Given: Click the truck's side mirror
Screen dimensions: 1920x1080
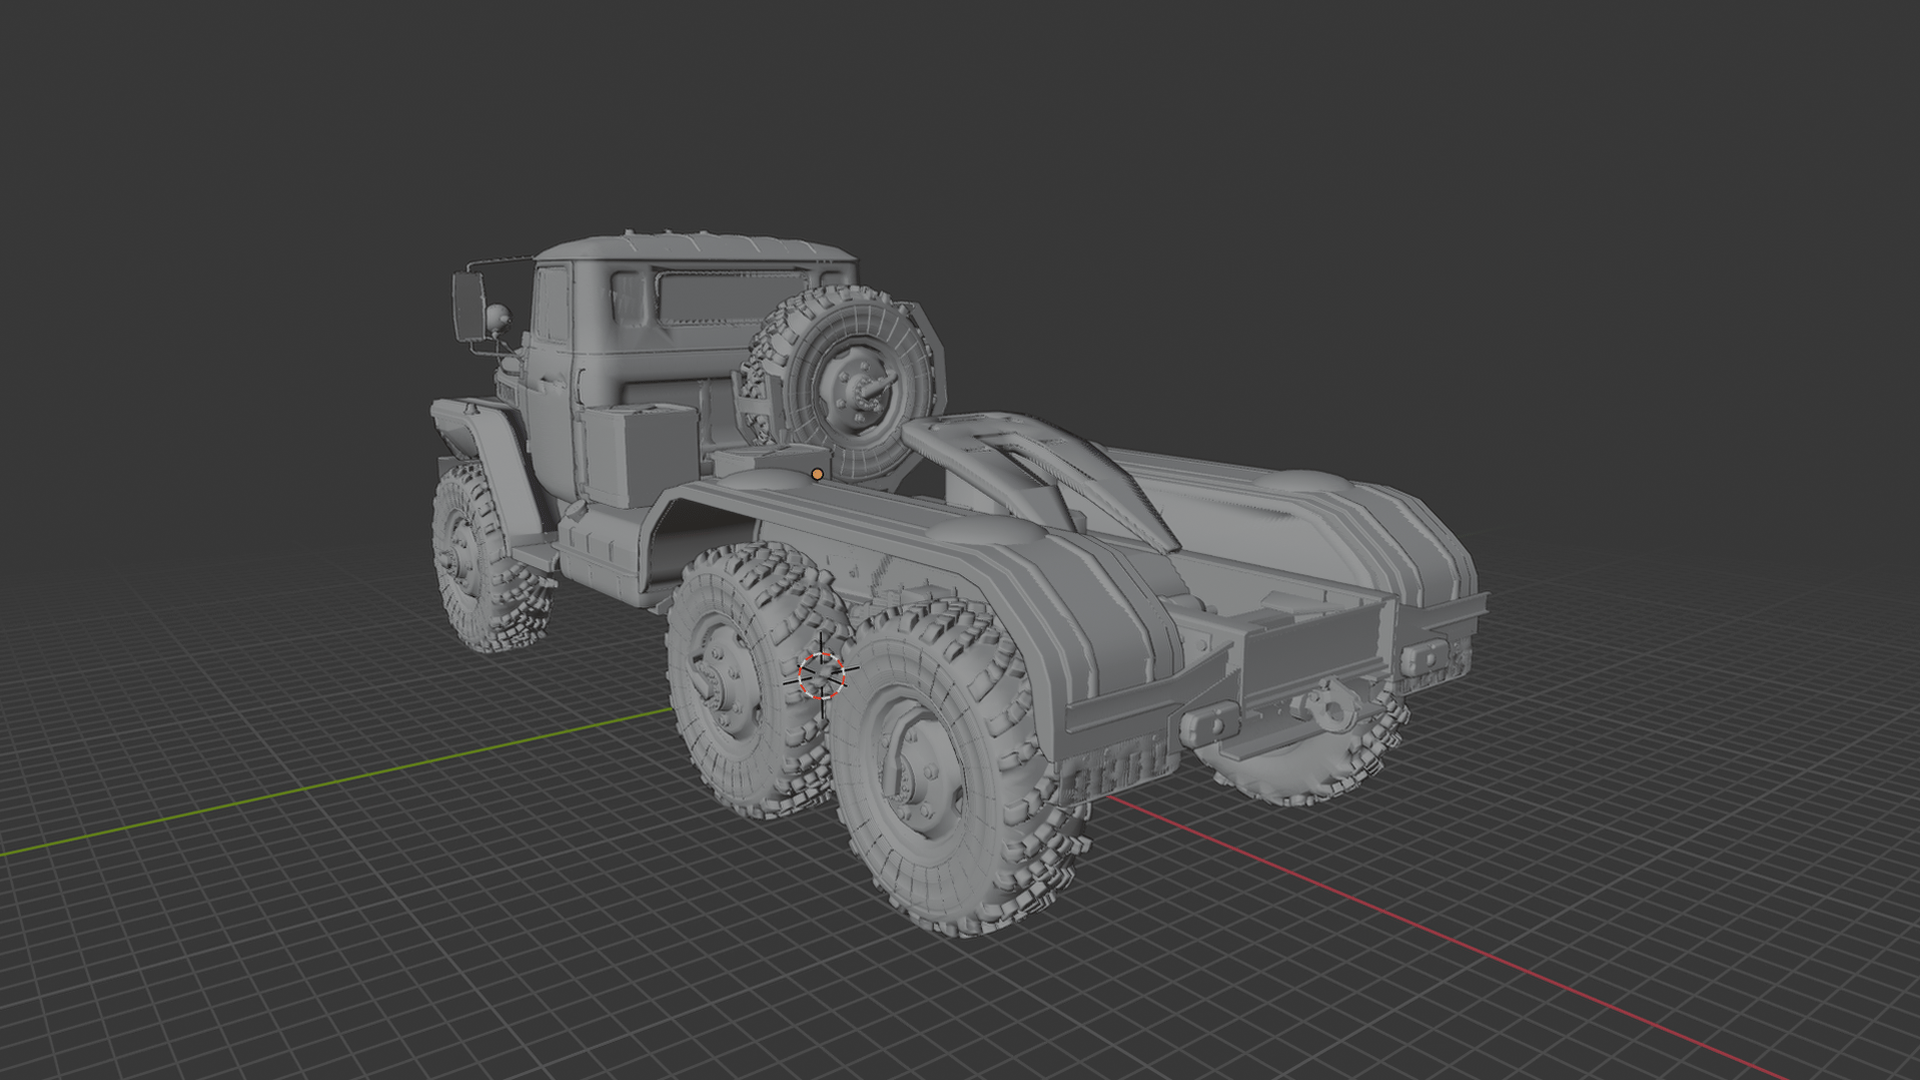Looking at the screenshot, I should [468, 306].
